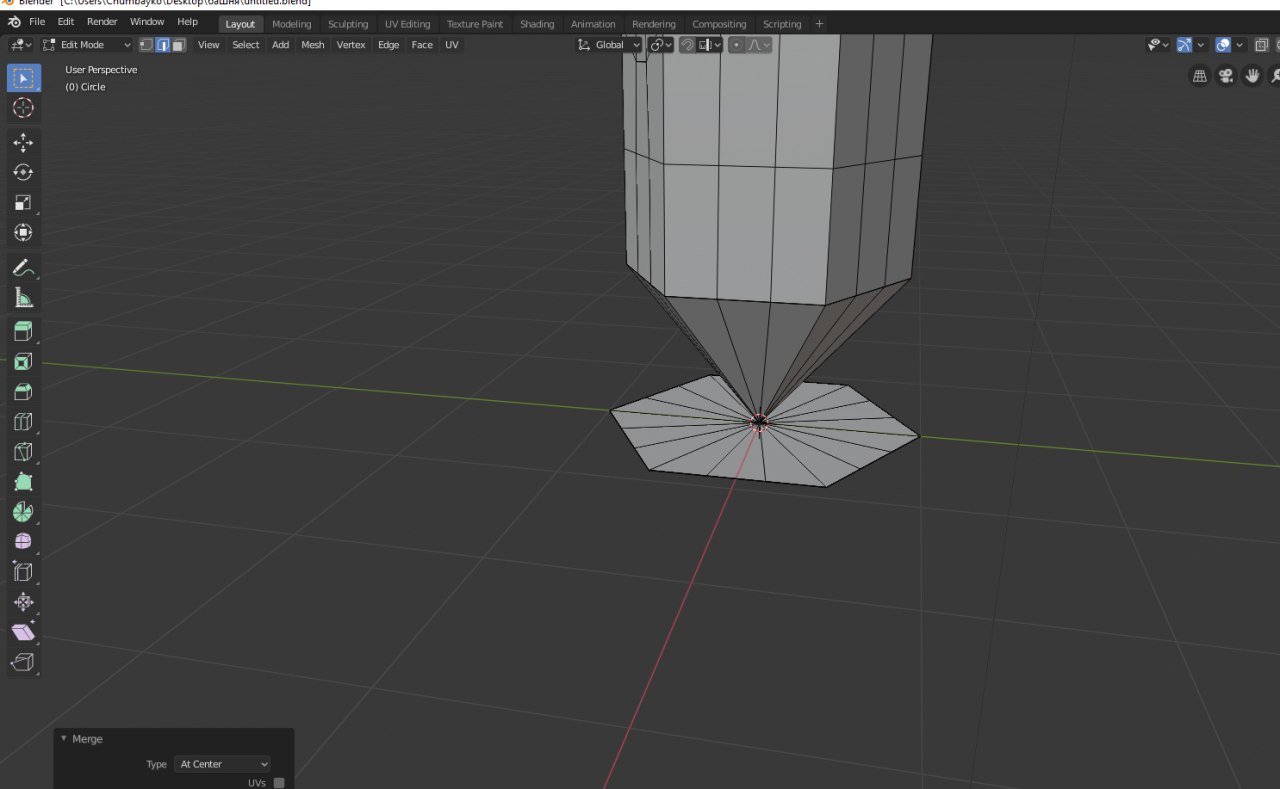1280x789 pixels.
Task: Open the Face menu in viewport header
Action: coord(422,45)
